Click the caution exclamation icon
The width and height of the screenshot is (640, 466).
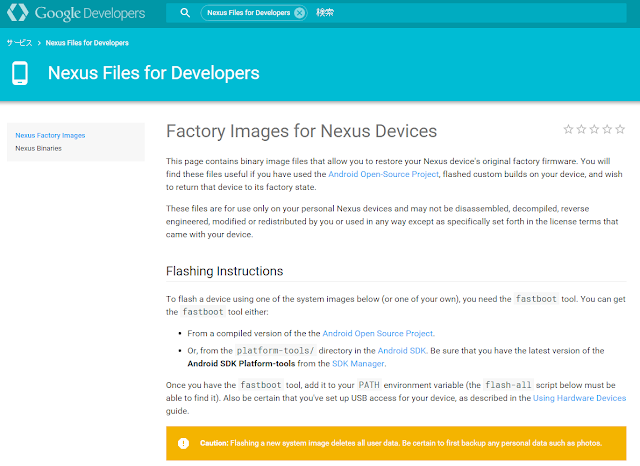coord(184,443)
